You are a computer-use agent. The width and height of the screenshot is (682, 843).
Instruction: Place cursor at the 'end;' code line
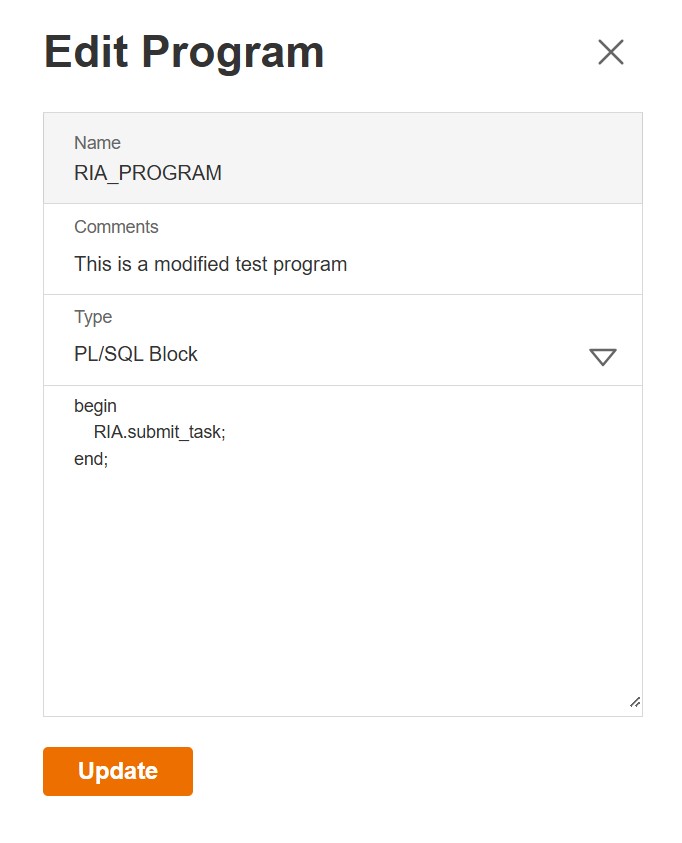pyautogui.click(x=91, y=460)
